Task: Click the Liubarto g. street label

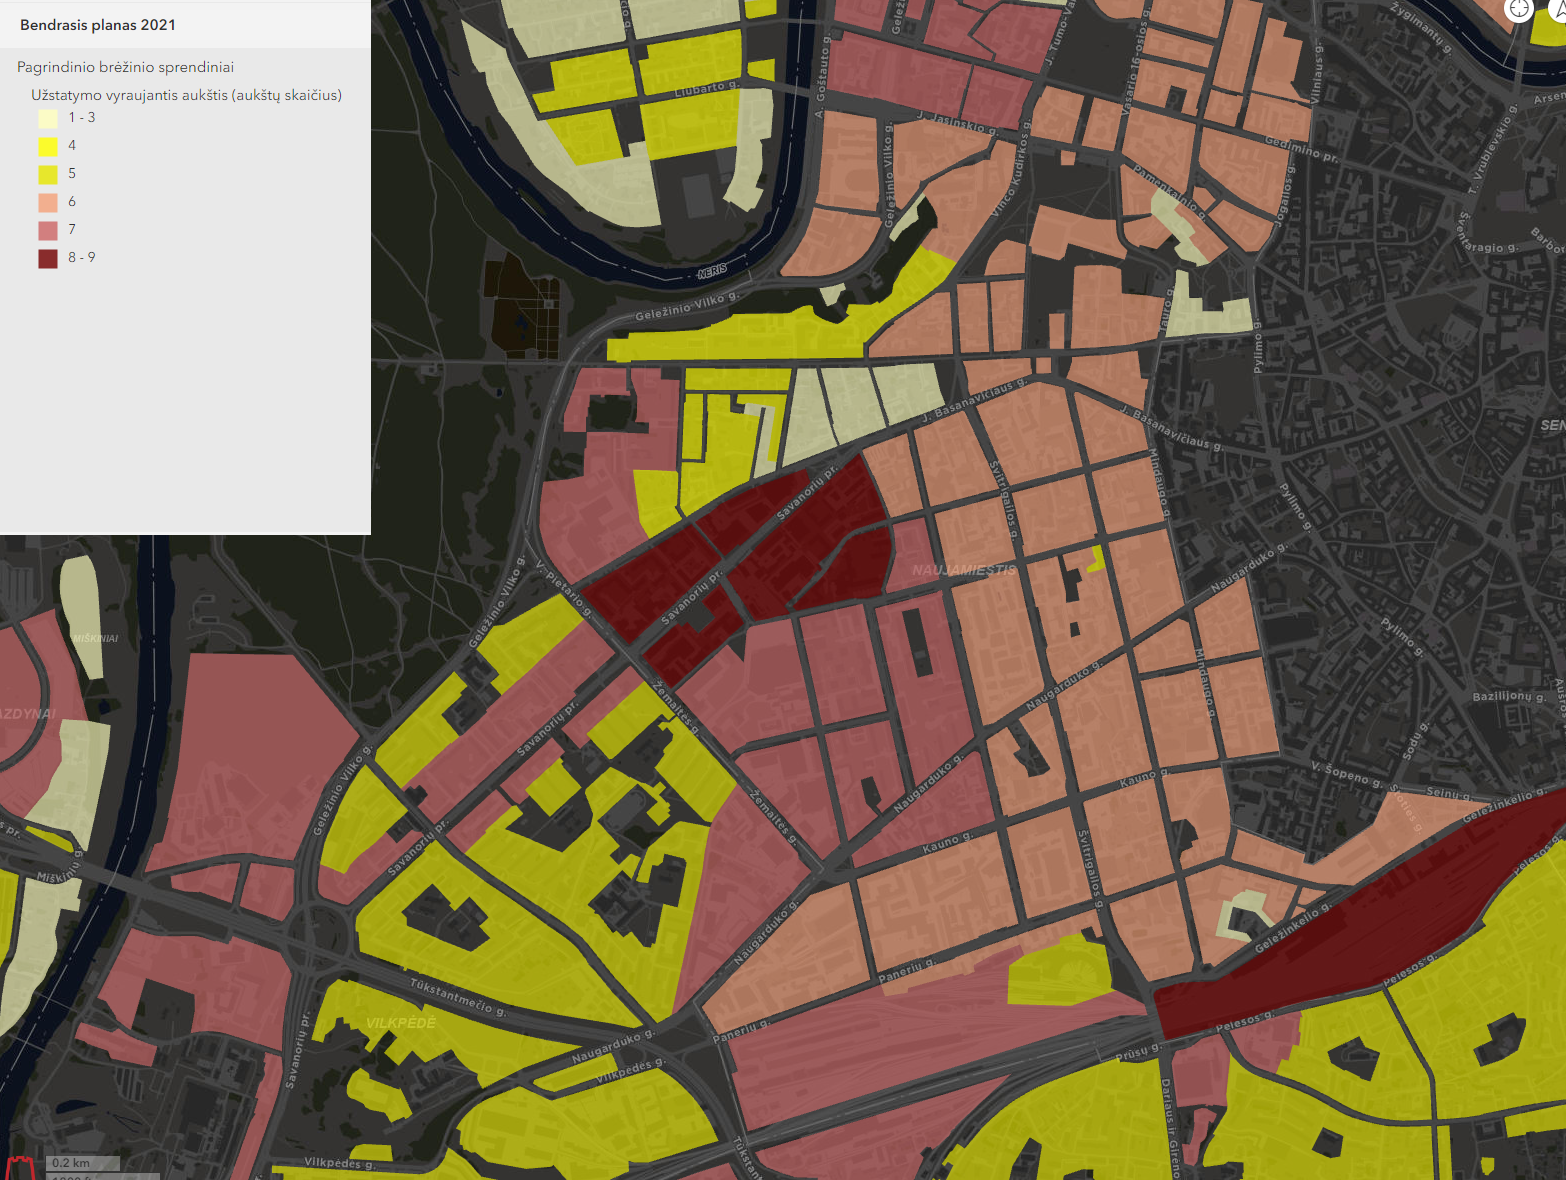Action: pos(706,88)
